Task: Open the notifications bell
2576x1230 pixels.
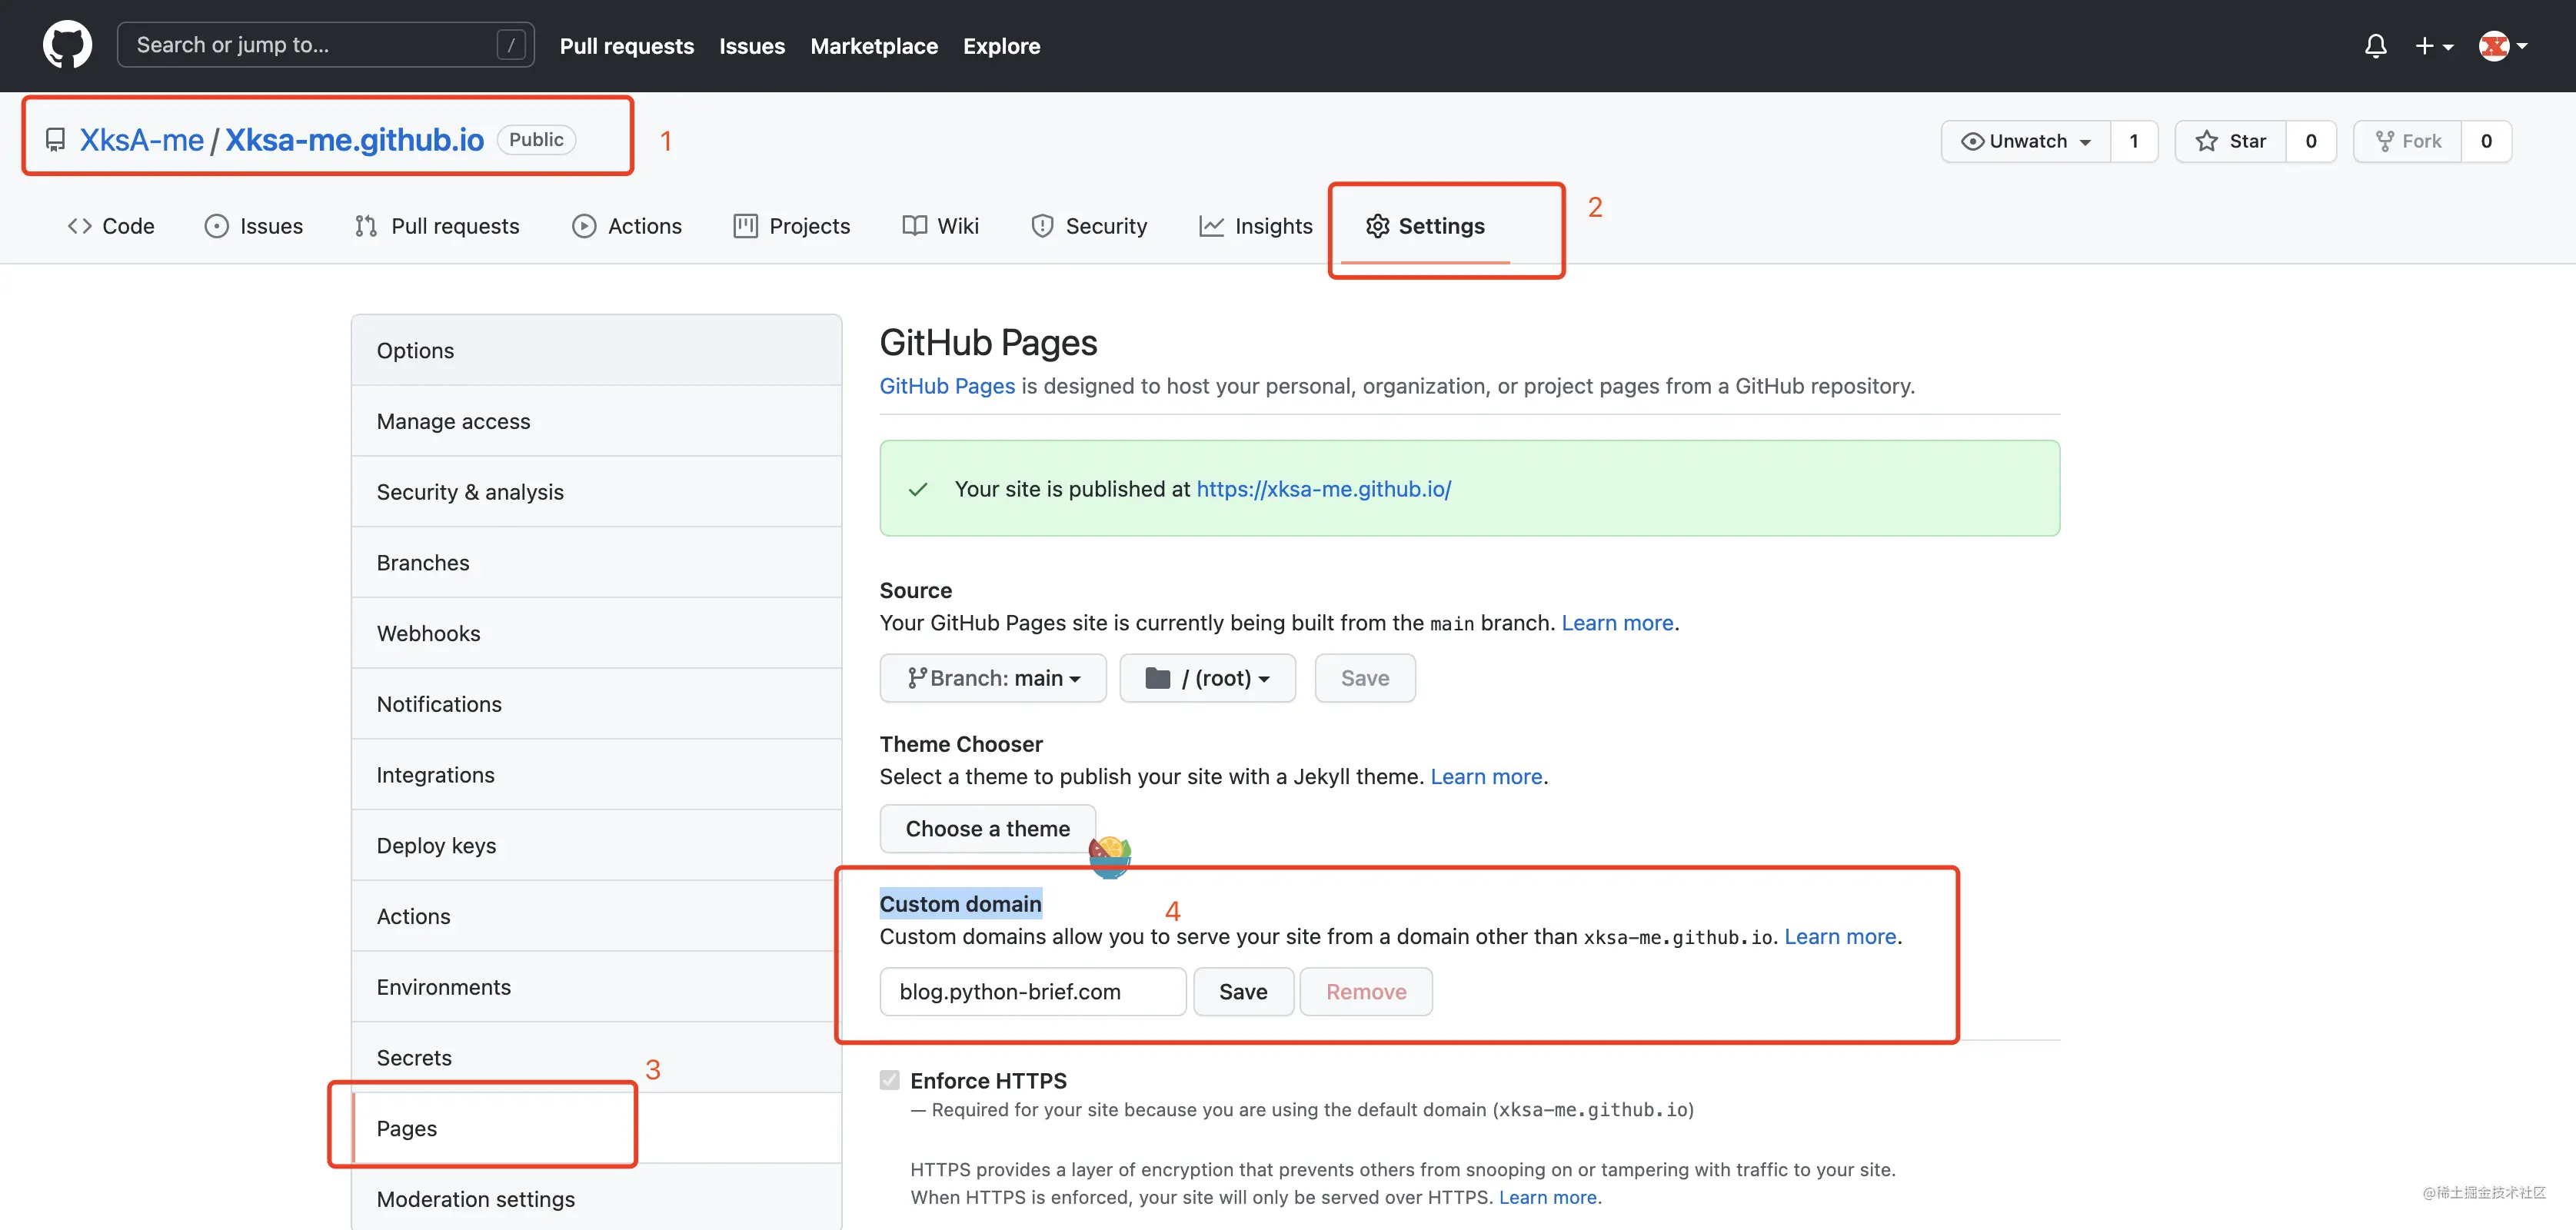Action: [2375, 46]
